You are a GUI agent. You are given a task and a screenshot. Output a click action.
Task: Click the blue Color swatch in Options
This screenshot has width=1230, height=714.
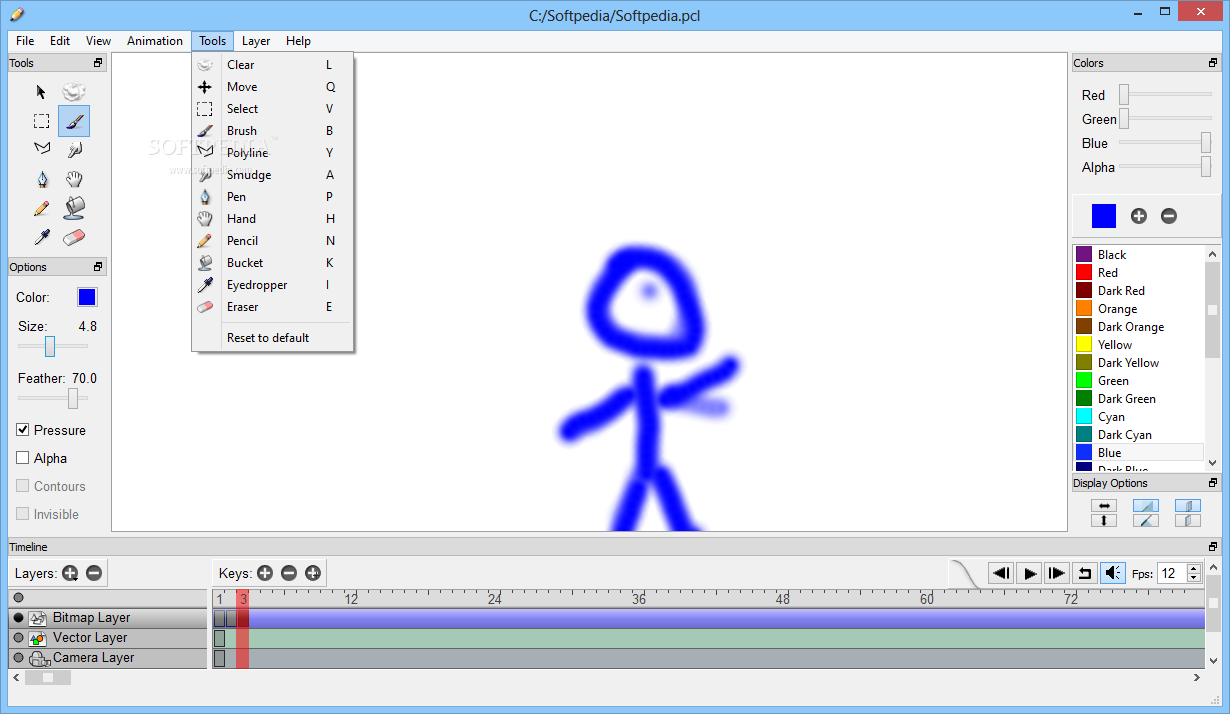point(87,297)
